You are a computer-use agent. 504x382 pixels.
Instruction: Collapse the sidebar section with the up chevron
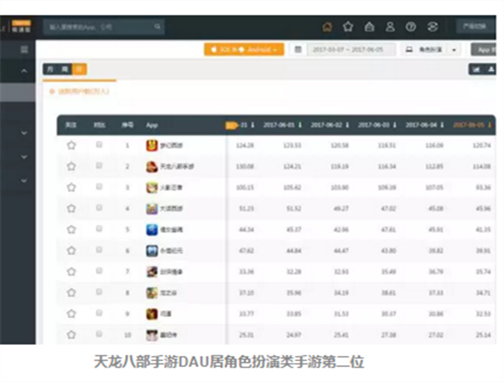click(24, 71)
